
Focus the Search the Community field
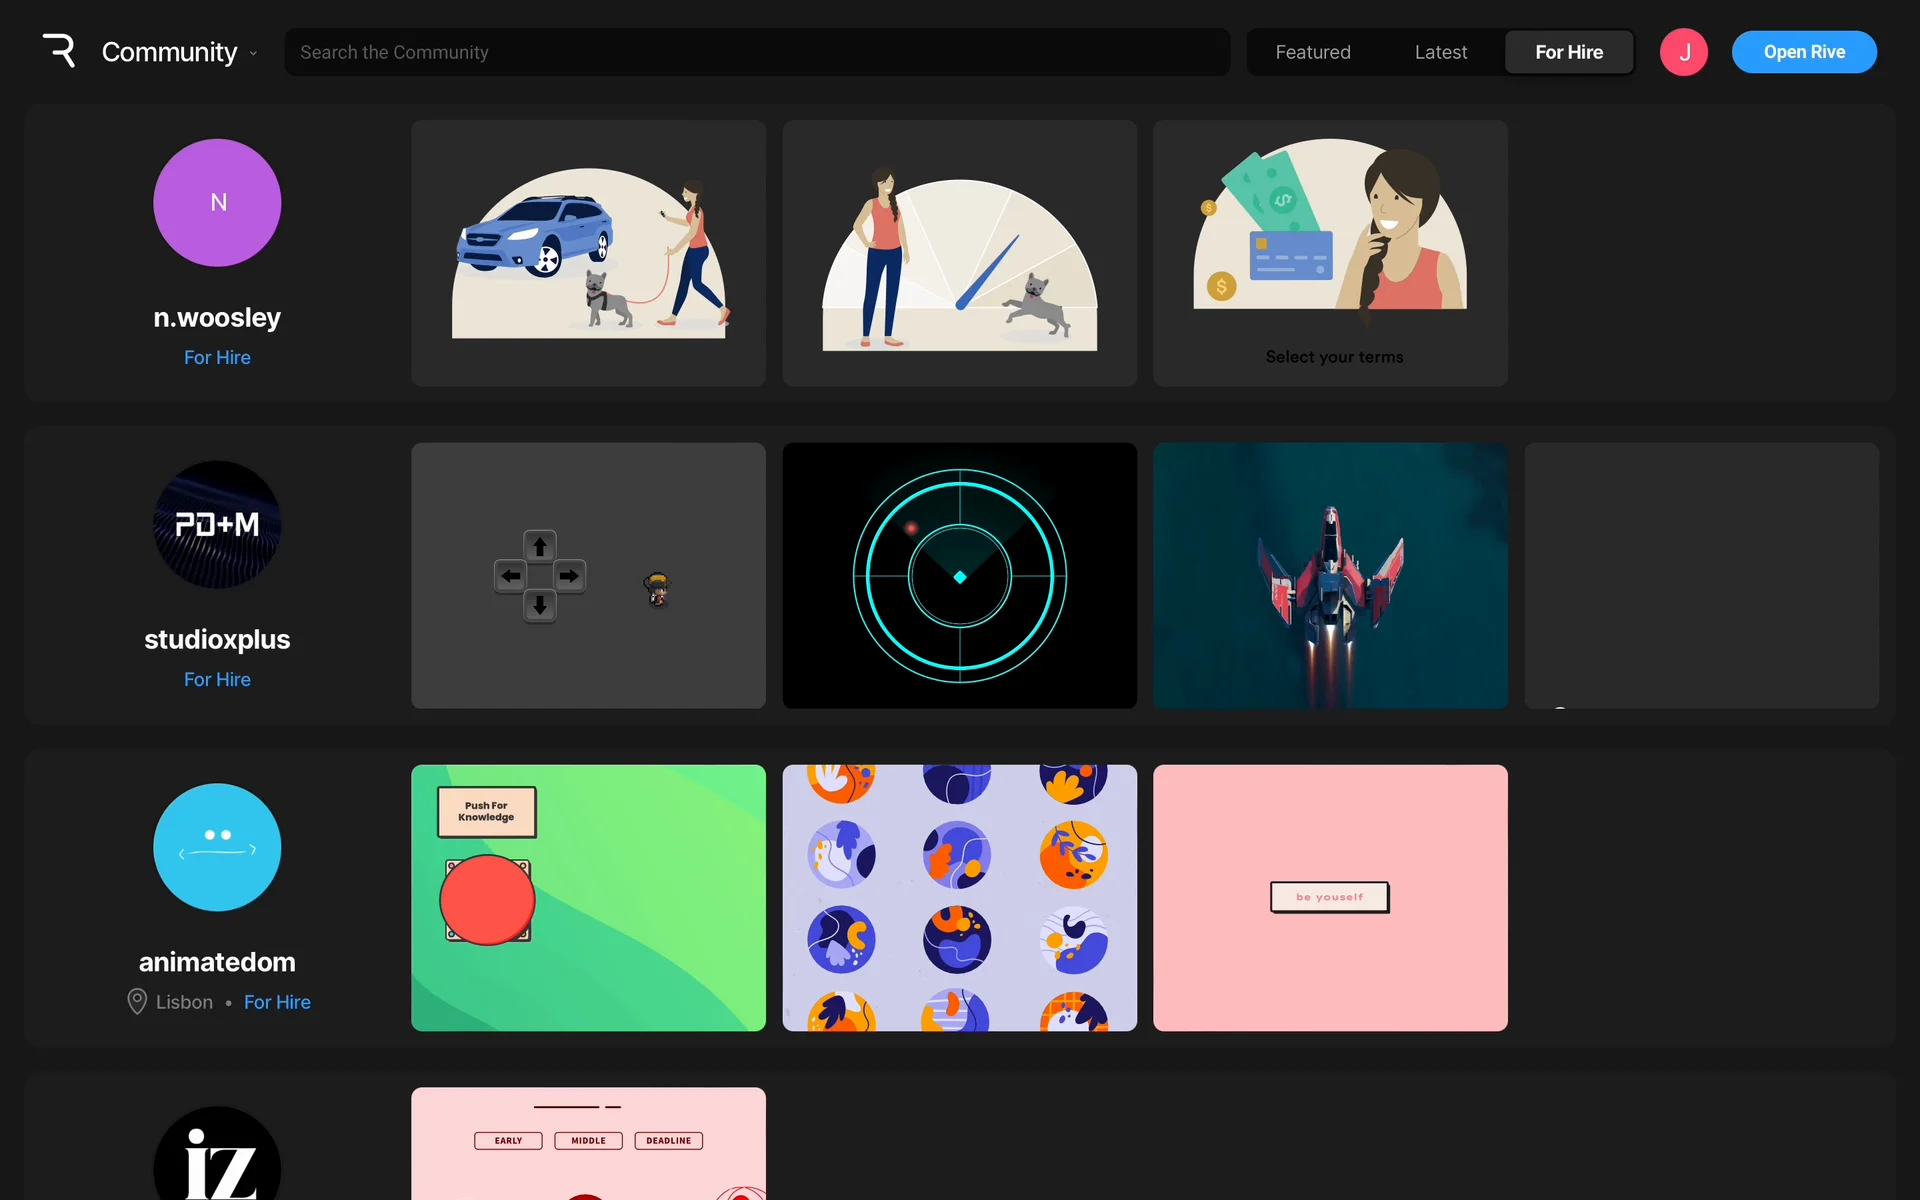756,52
